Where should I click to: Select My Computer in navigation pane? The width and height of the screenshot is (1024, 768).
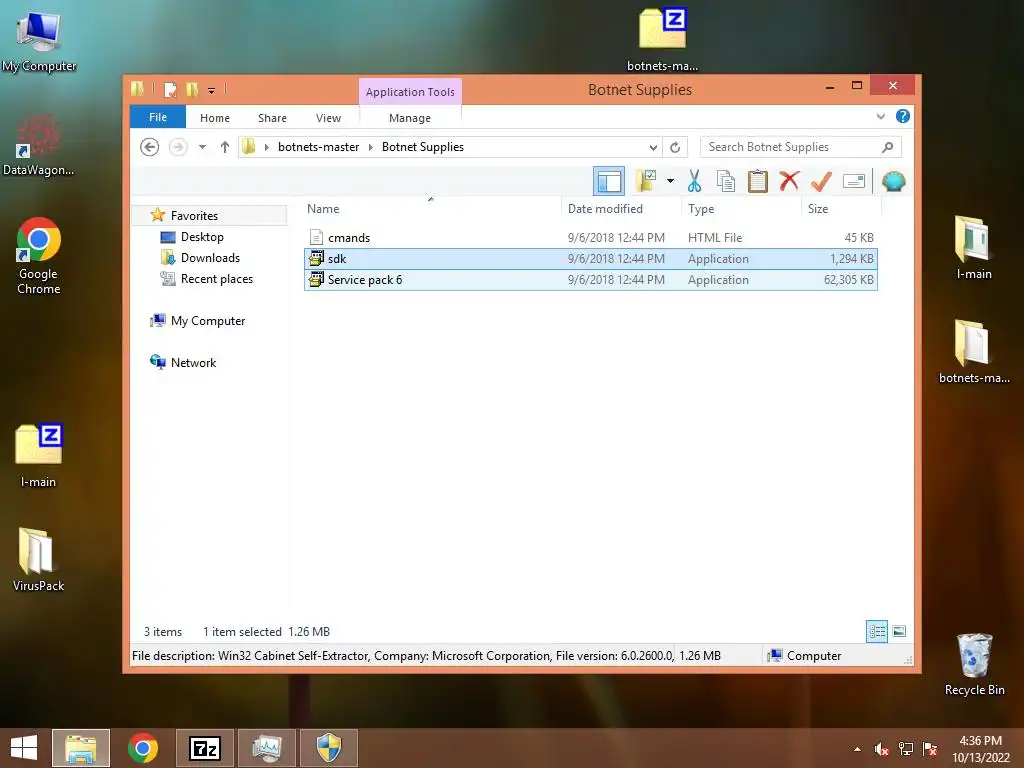point(208,321)
